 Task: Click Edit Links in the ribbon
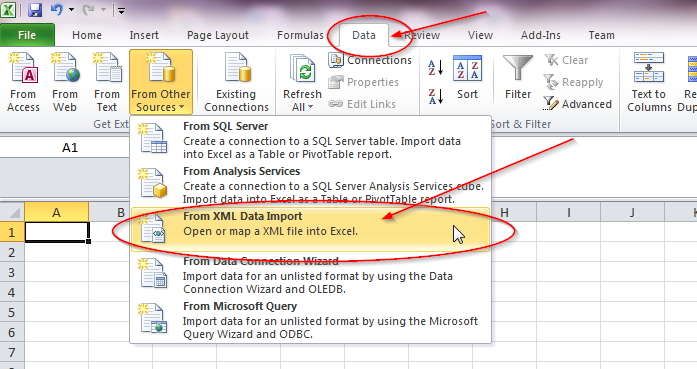click(x=362, y=104)
